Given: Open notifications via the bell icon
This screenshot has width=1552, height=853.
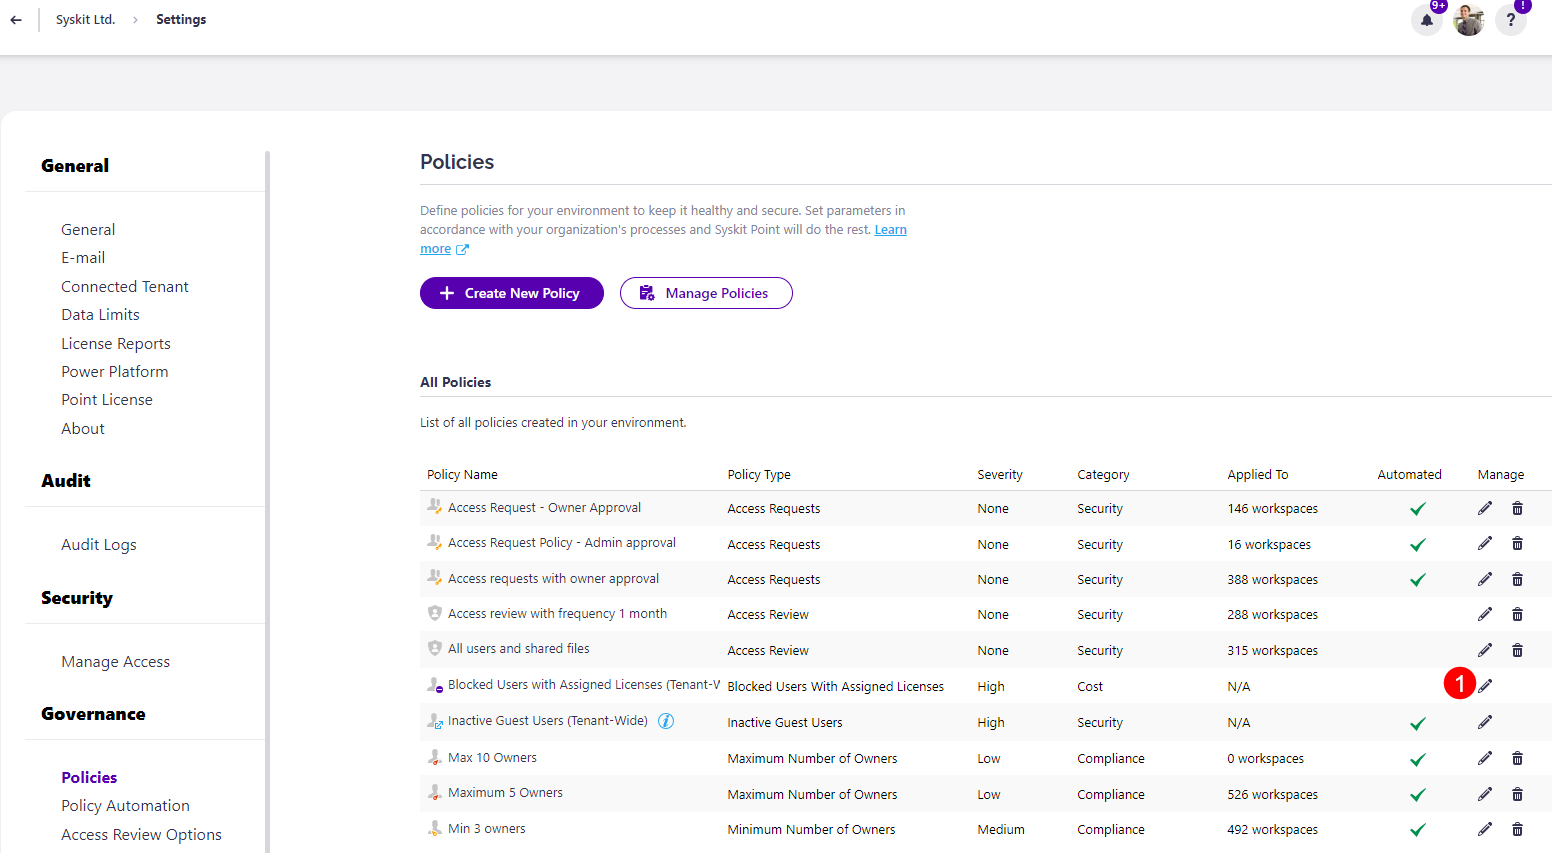Looking at the screenshot, I should coord(1427,20).
